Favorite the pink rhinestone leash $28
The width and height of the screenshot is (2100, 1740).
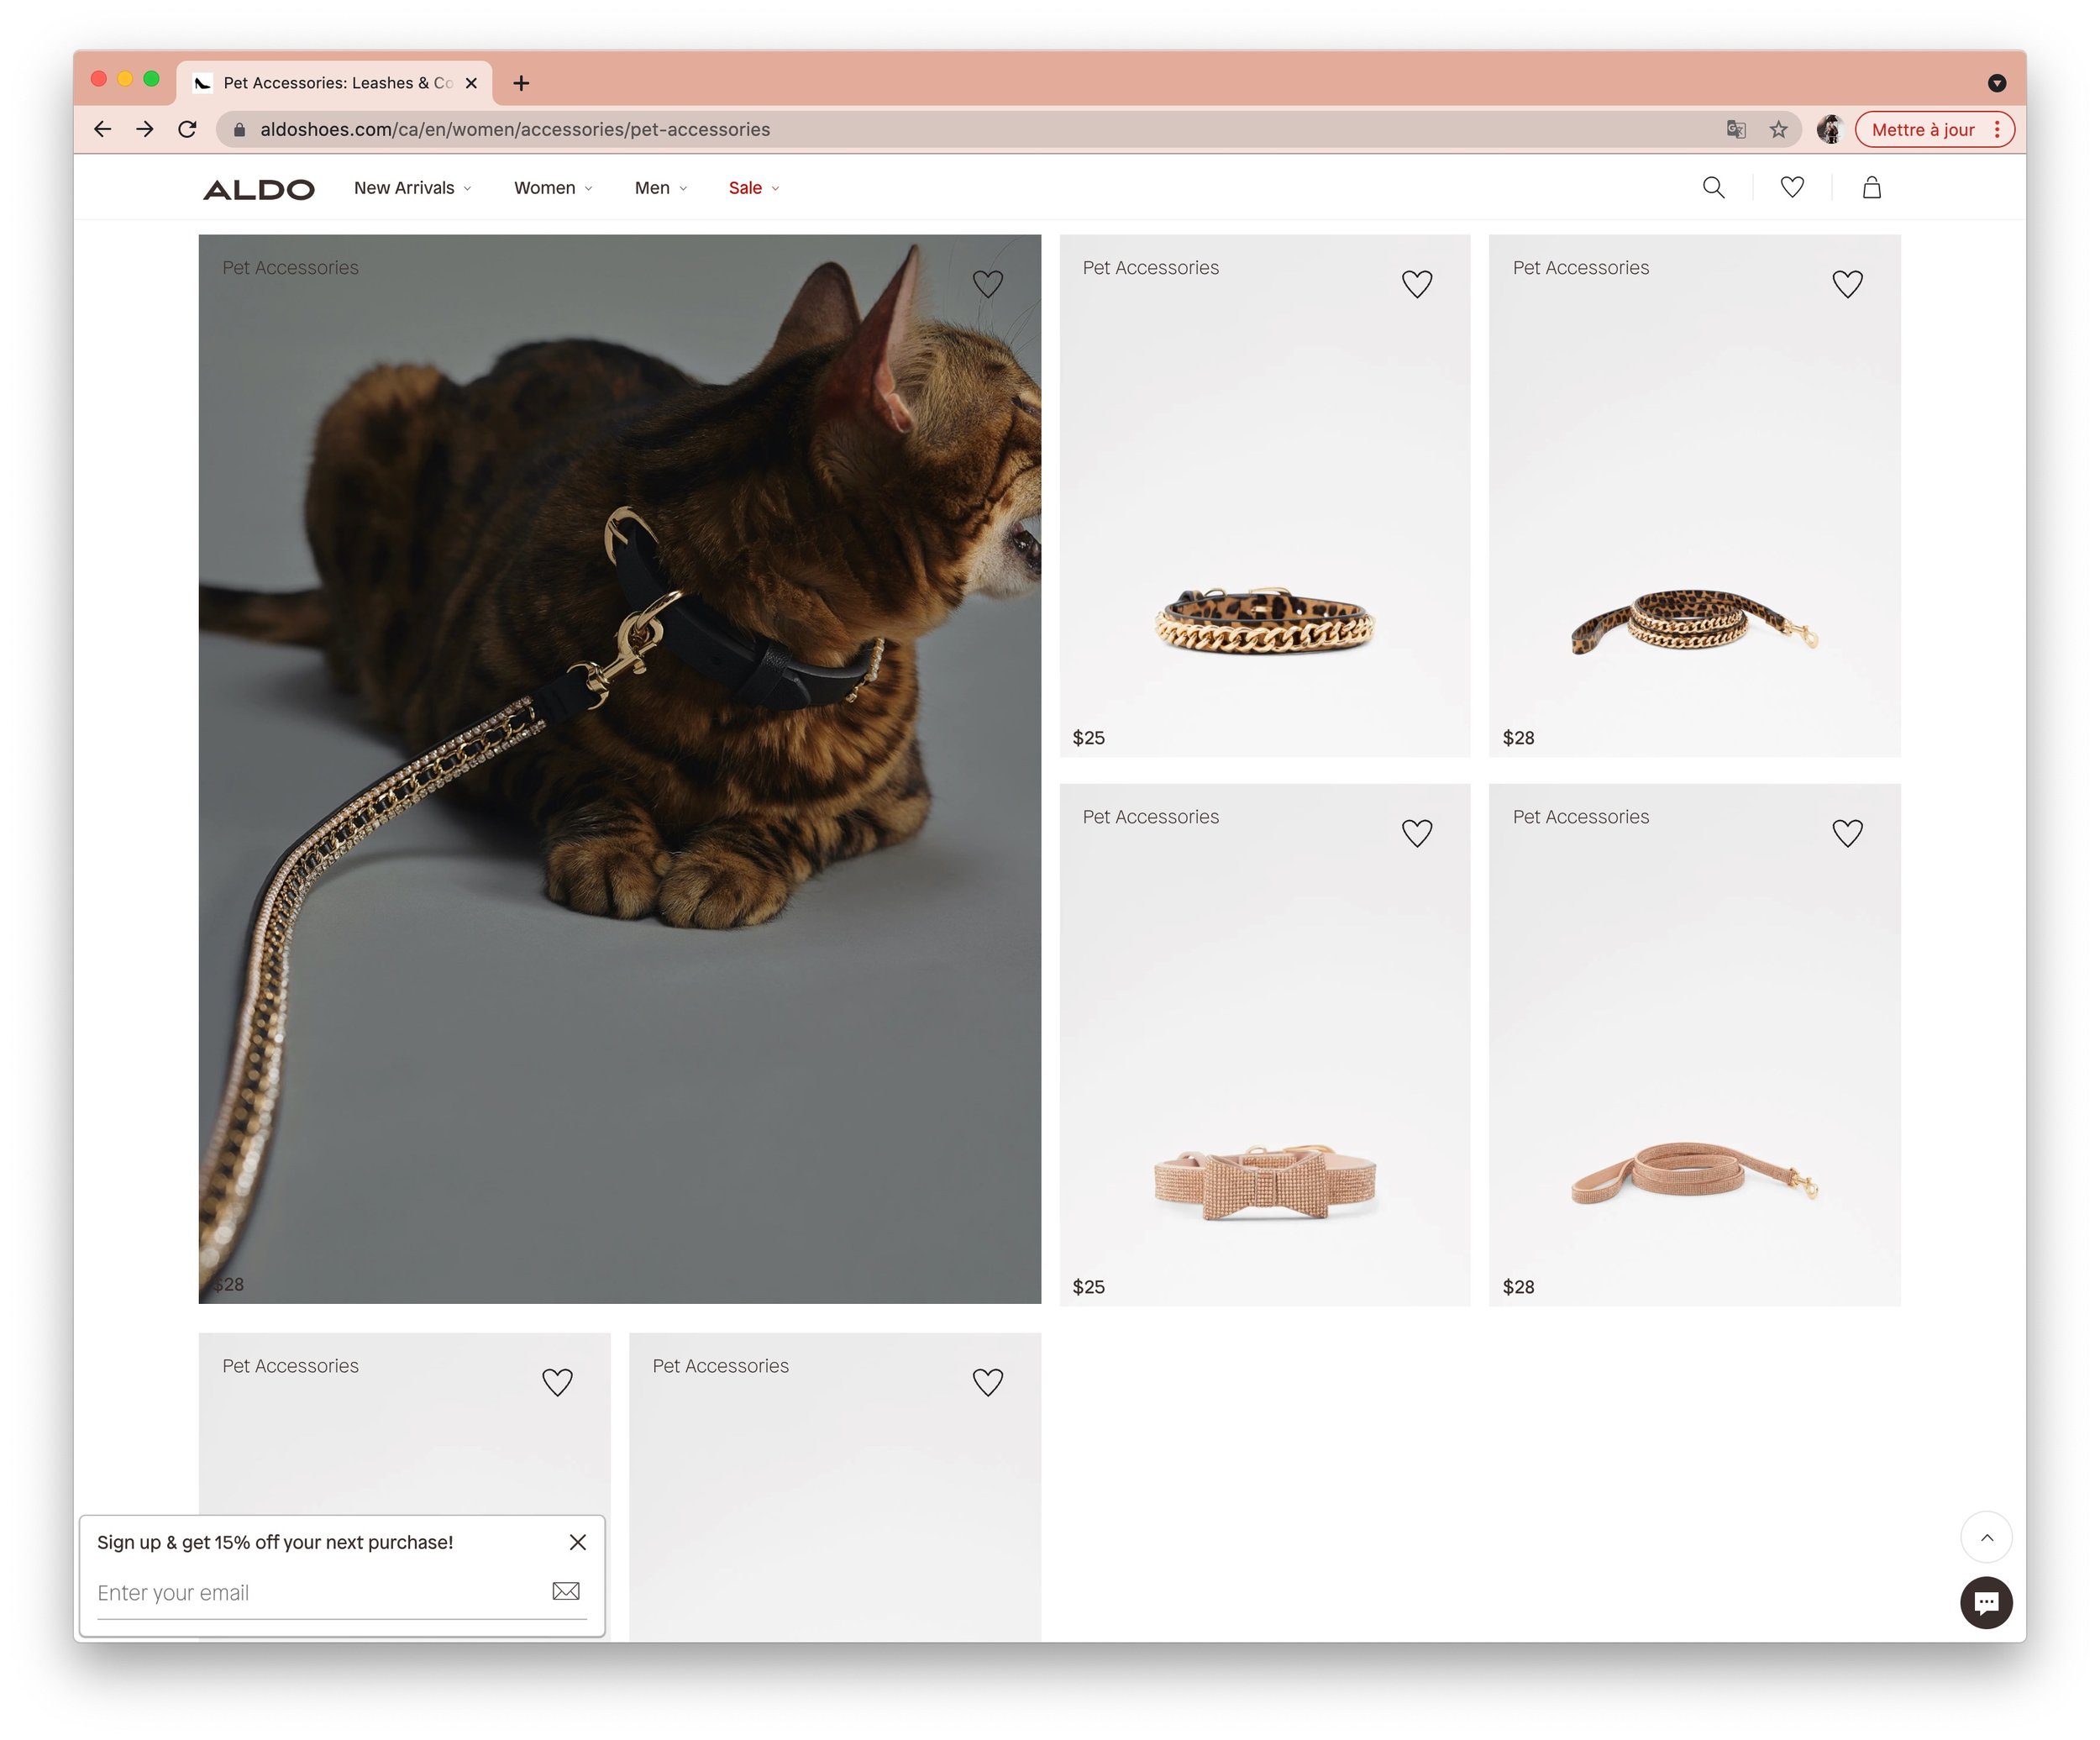tap(1847, 833)
